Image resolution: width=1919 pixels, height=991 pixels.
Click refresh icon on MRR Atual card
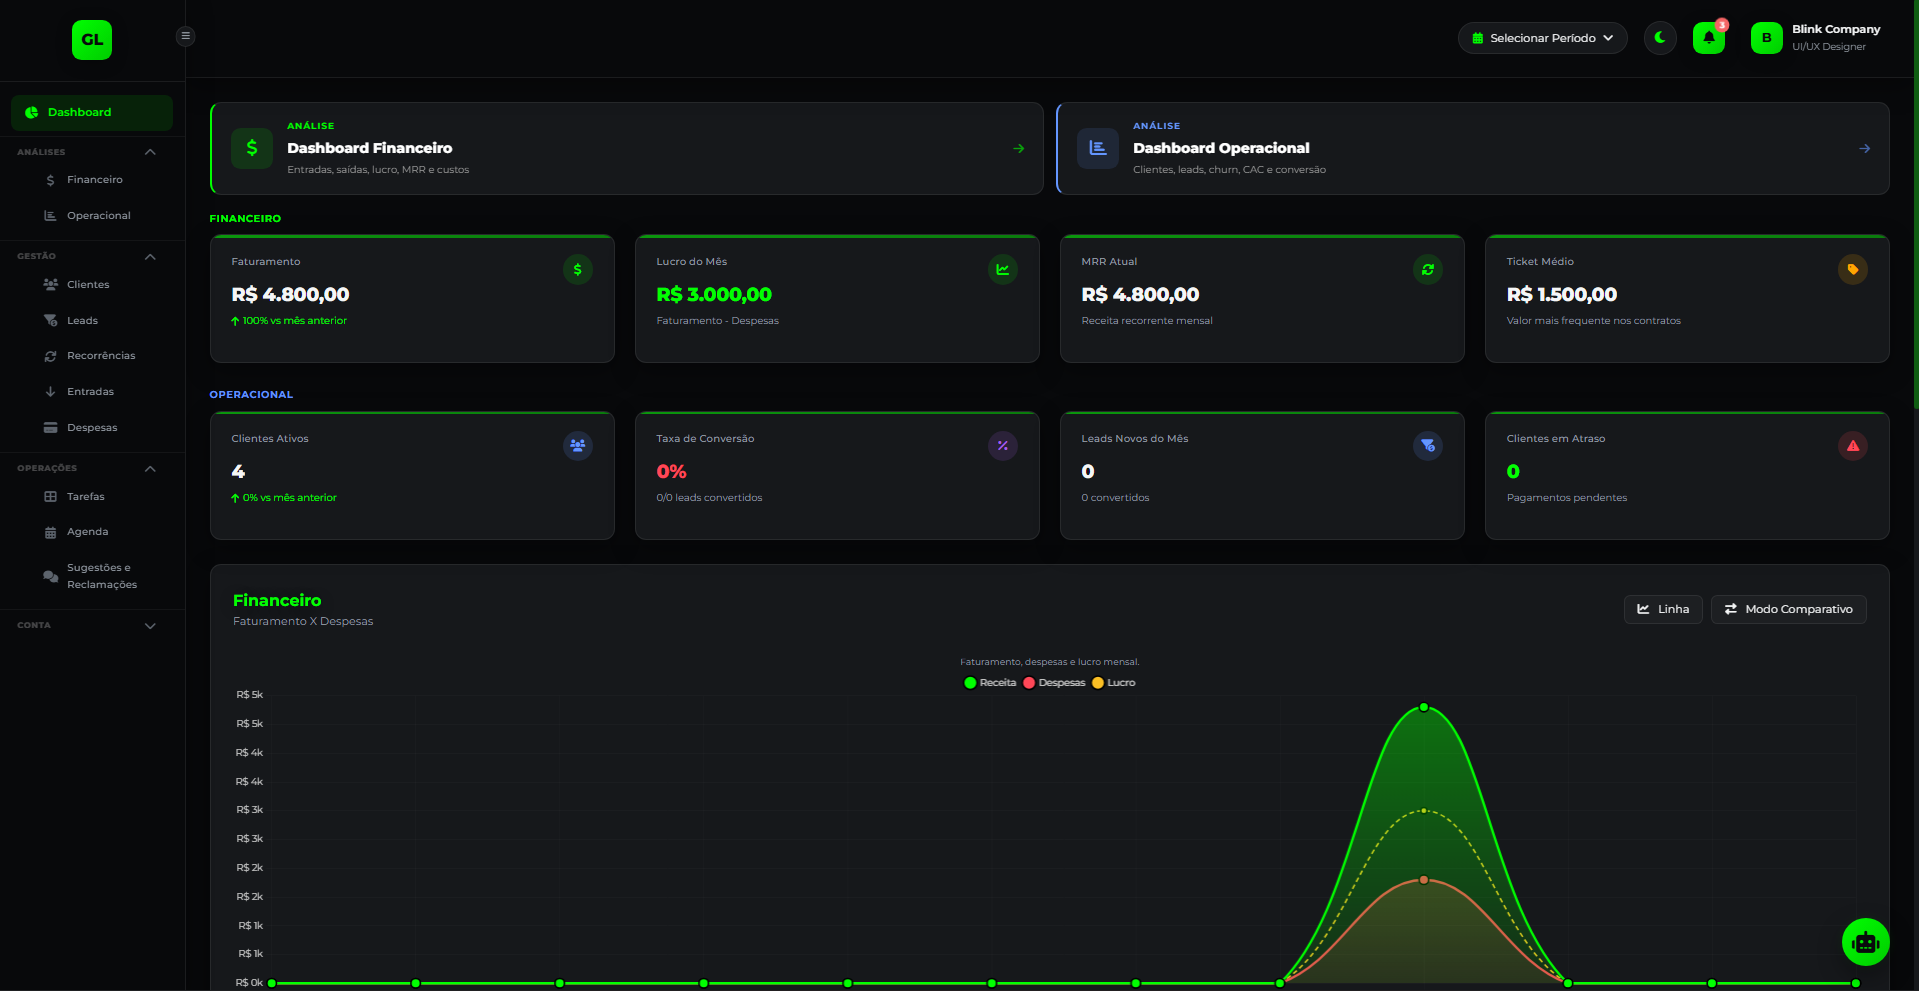pos(1428,269)
